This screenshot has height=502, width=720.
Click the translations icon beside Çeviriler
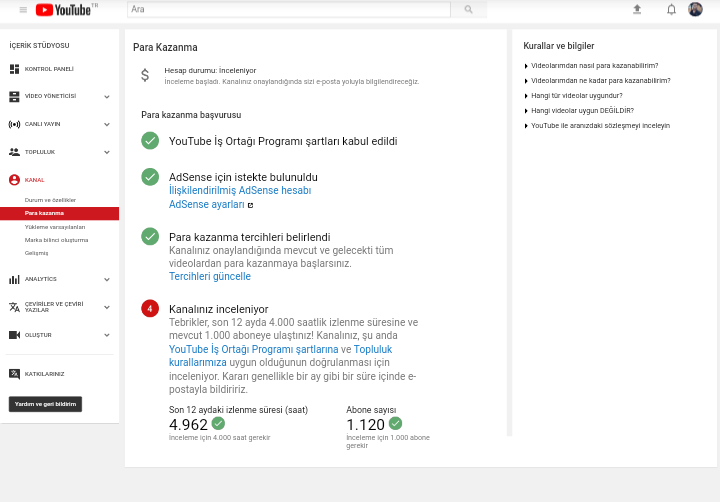pyautogui.click(x=14, y=307)
